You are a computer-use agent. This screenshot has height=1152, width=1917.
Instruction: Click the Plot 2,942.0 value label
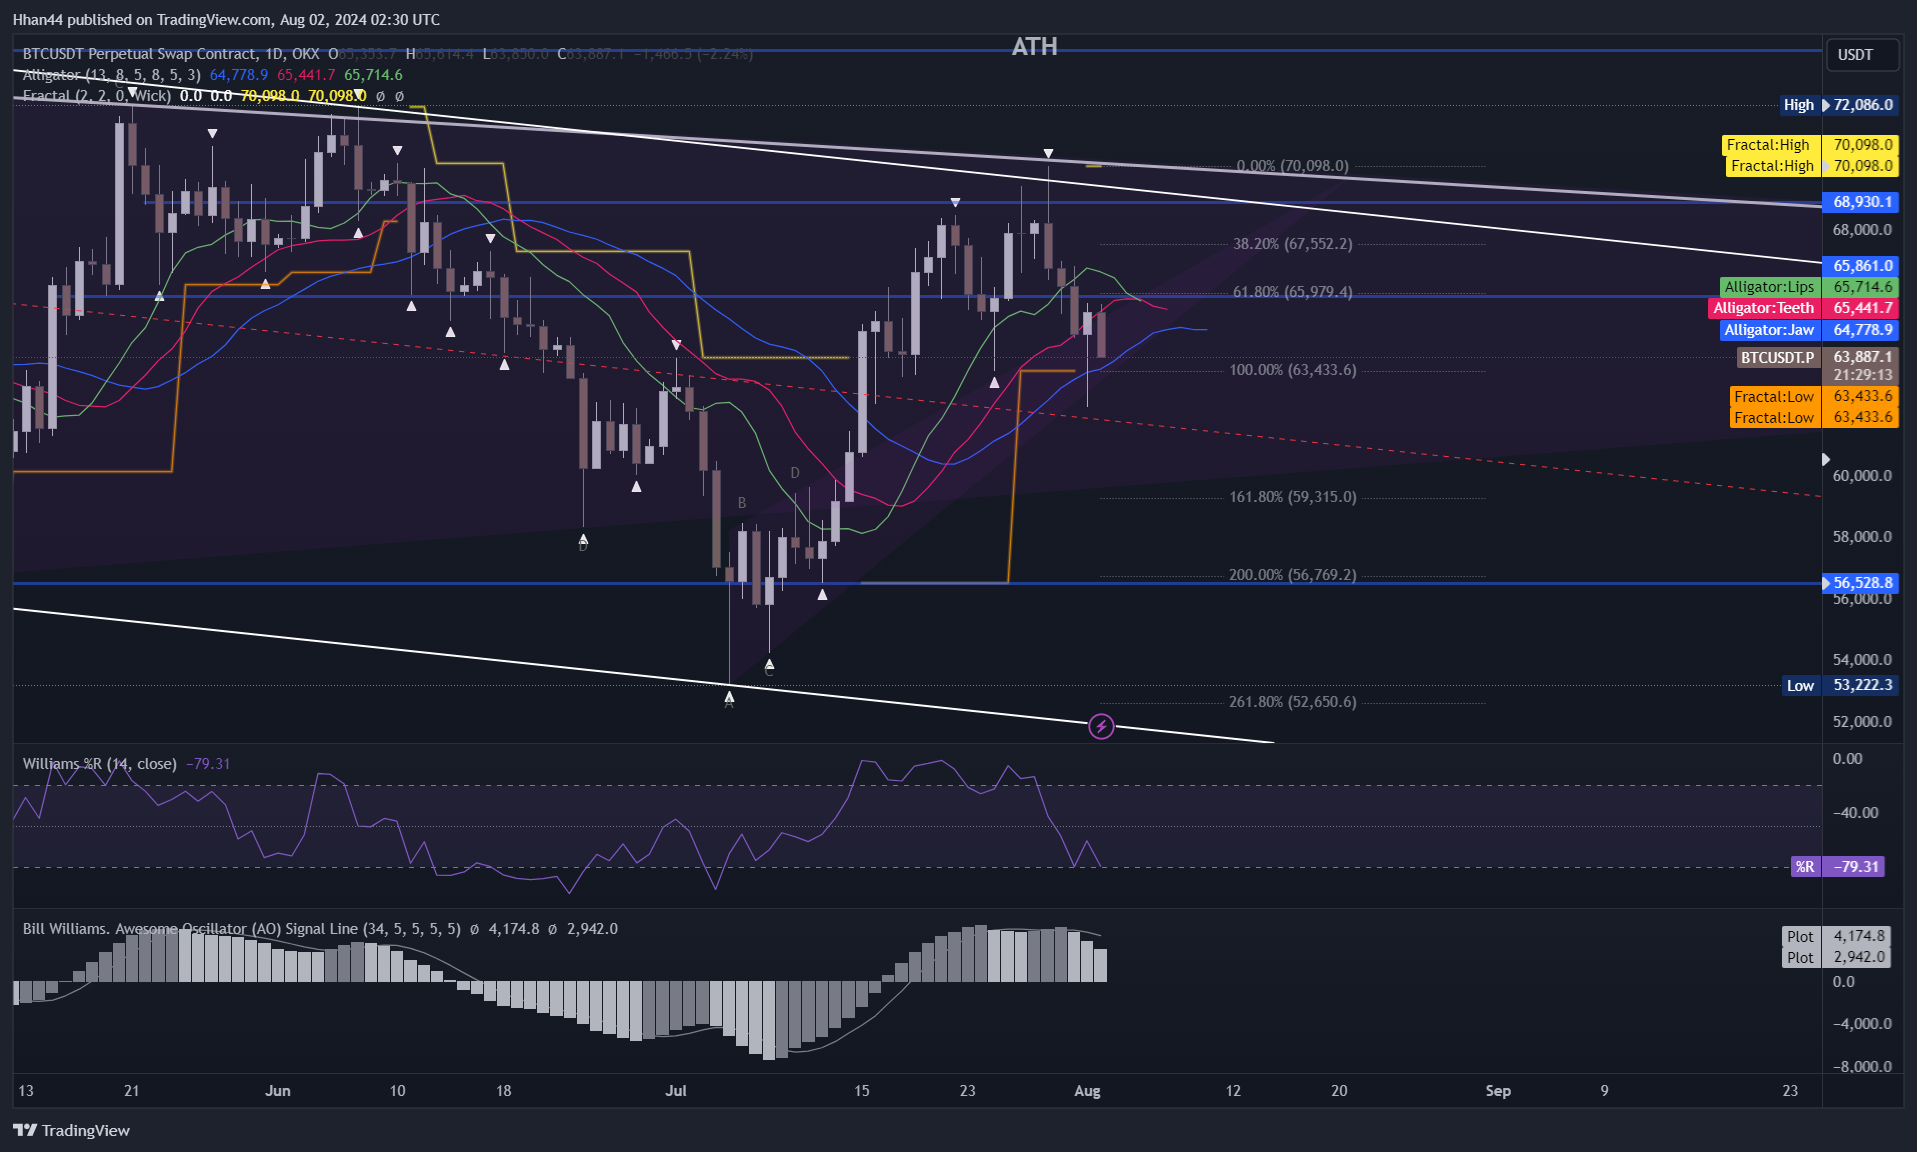[1836, 957]
